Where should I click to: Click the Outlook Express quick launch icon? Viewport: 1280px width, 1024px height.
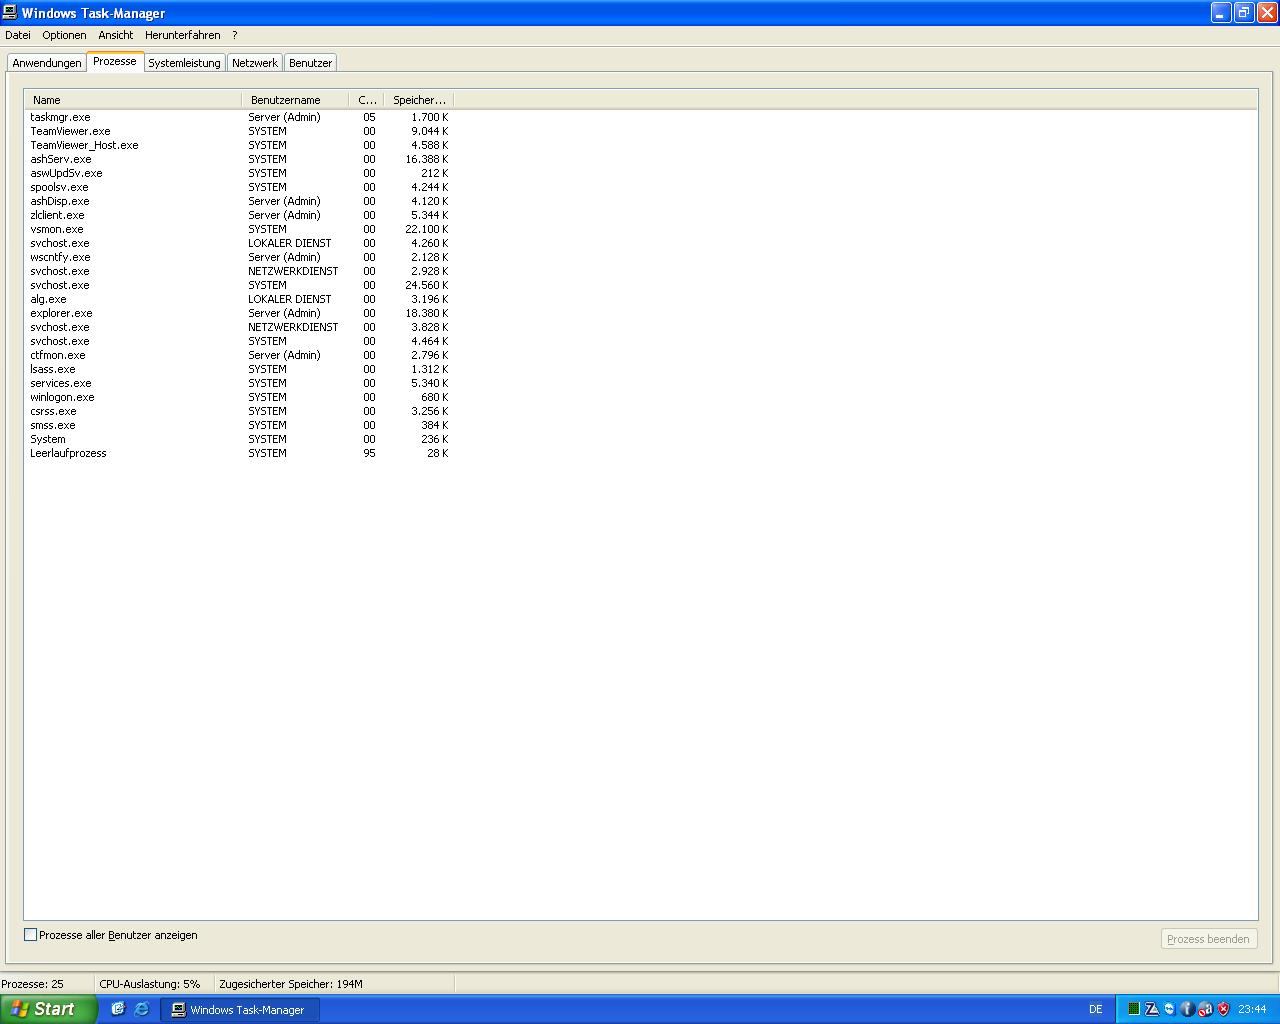117,1009
